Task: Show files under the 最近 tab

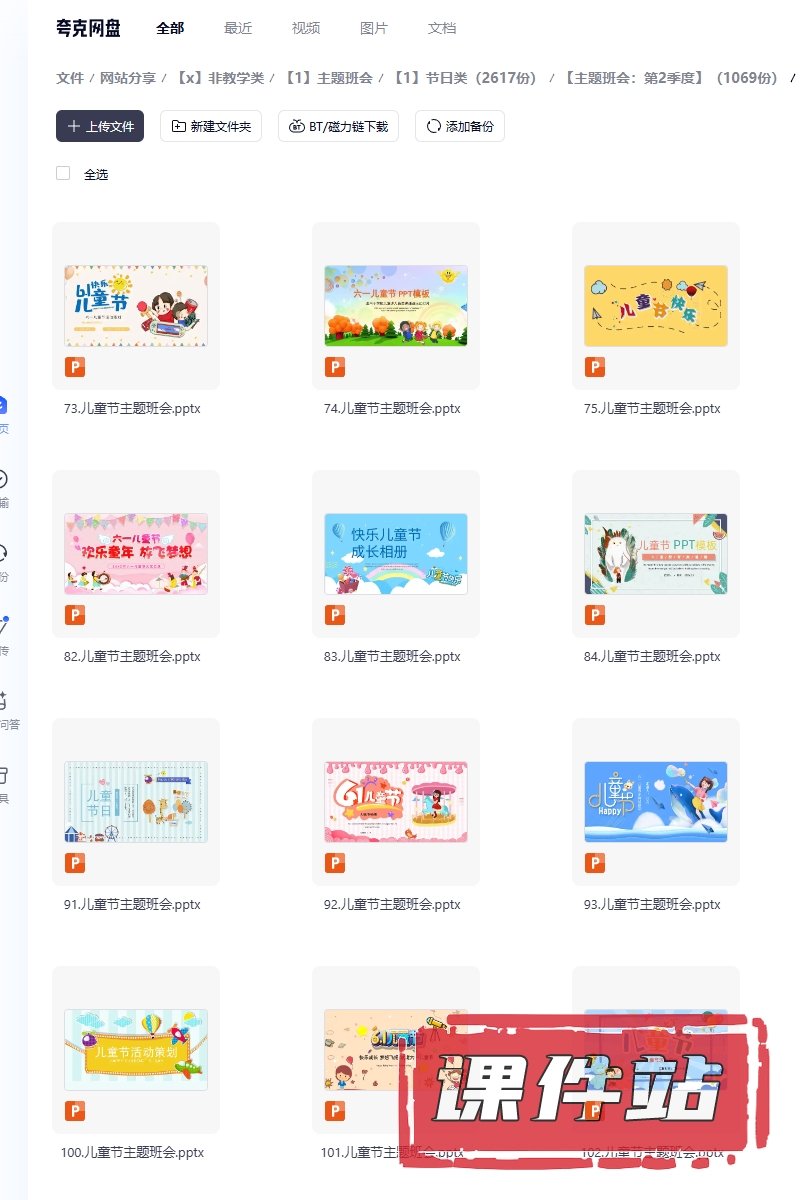Action: pyautogui.click(x=238, y=28)
